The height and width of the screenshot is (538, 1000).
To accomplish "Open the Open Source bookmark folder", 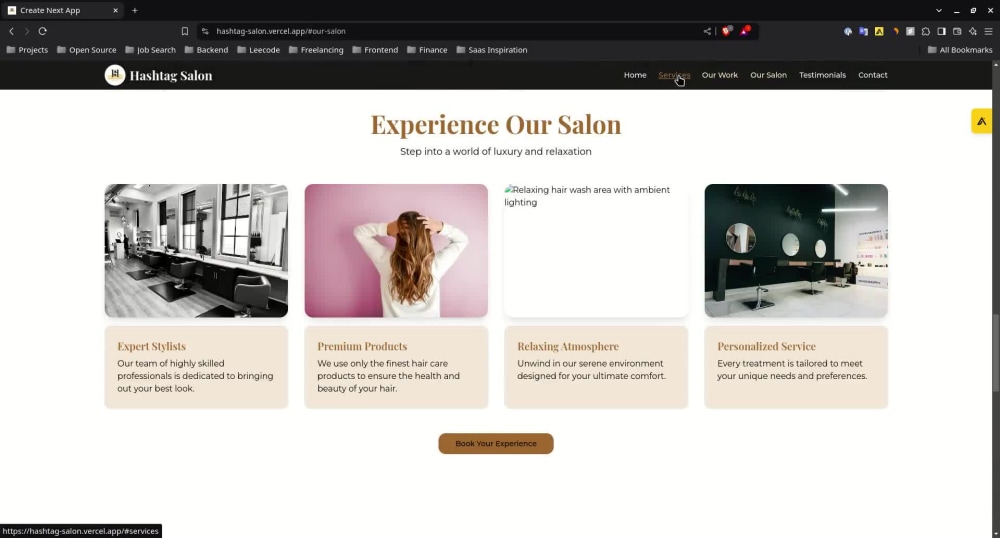I will click(x=87, y=50).
